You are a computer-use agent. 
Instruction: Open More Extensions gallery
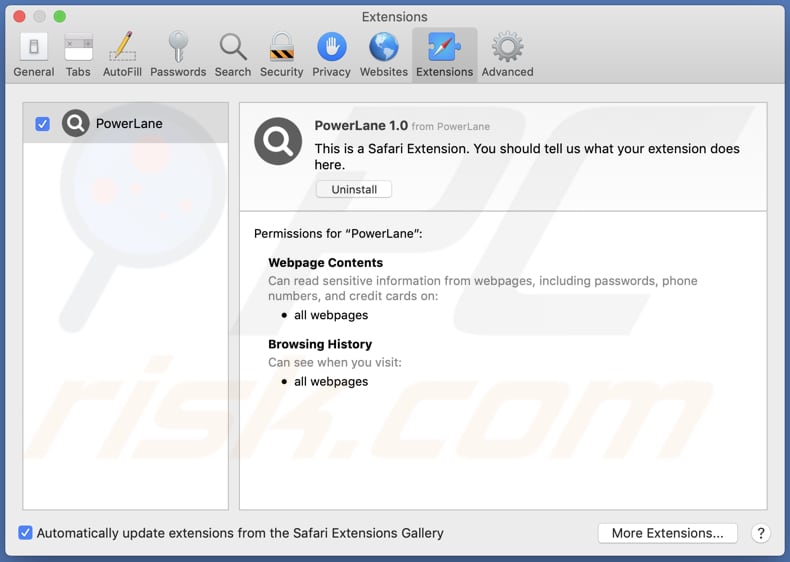point(668,533)
